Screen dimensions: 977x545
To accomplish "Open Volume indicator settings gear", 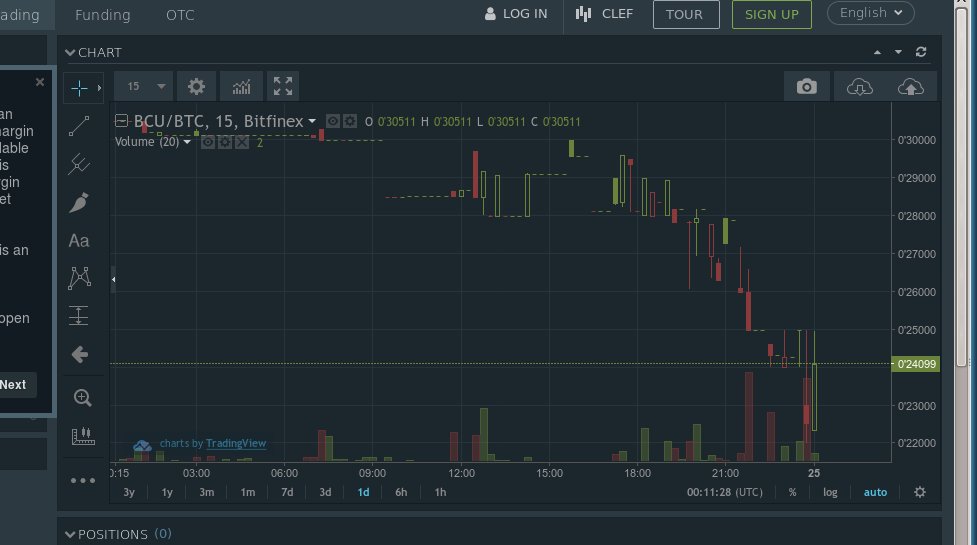I will point(225,142).
